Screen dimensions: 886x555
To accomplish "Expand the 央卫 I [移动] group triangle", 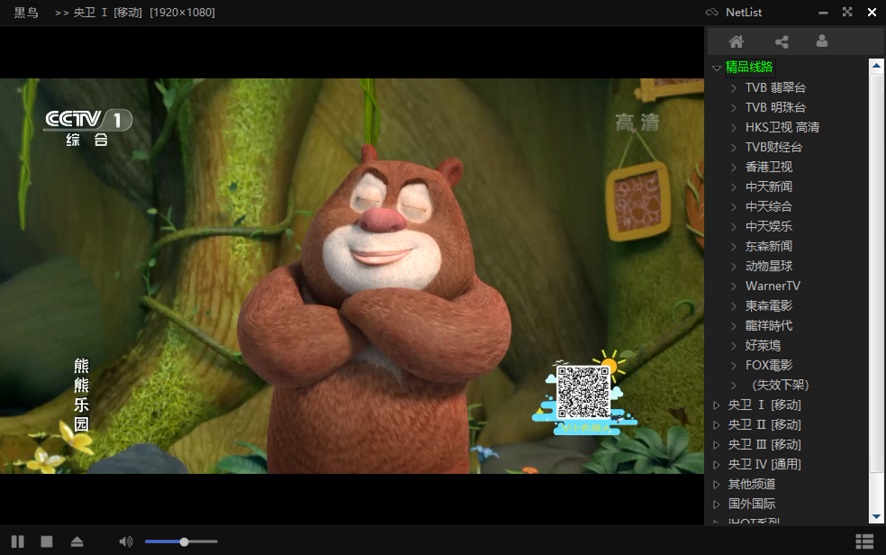I will pyautogui.click(x=716, y=405).
